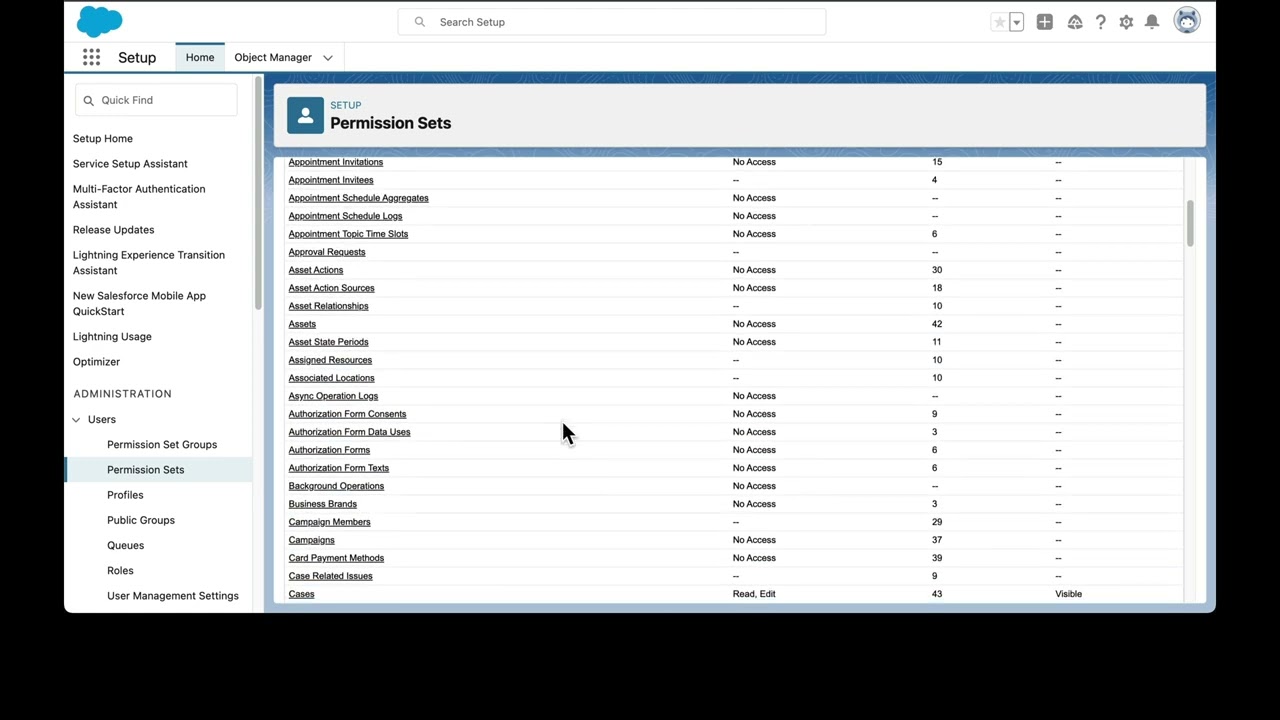1280x720 pixels.
Task: Open Appointment Topic Time Slots link
Action: pos(349,234)
